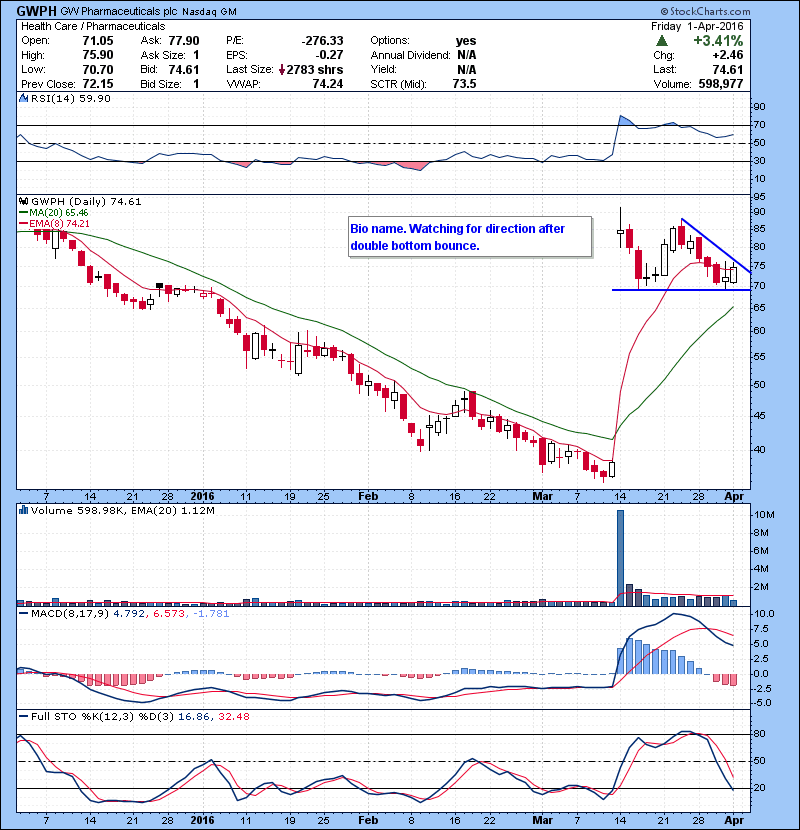Click the 'Mar' label on price chart axis

coord(542,497)
